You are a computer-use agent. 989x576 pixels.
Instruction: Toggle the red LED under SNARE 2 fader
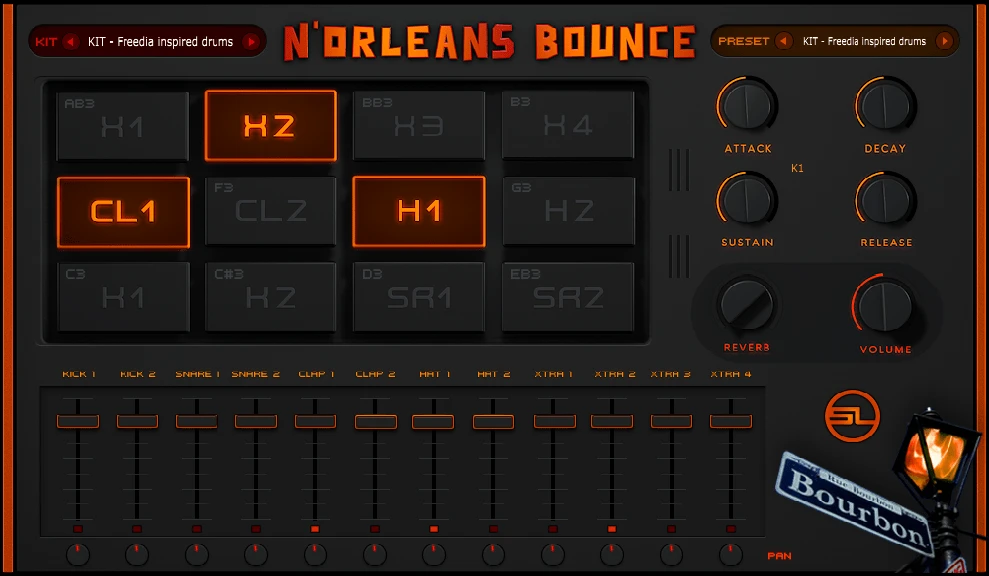click(x=255, y=529)
